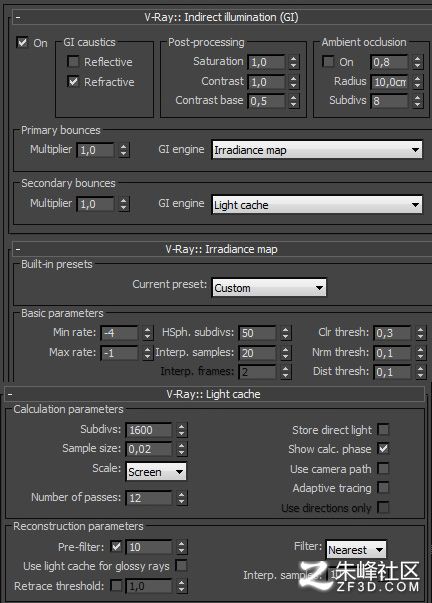Screen dimensions: 432x603
Task: Open Secondary bounces GI engine dropdown
Action: pyautogui.click(x=317, y=204)
